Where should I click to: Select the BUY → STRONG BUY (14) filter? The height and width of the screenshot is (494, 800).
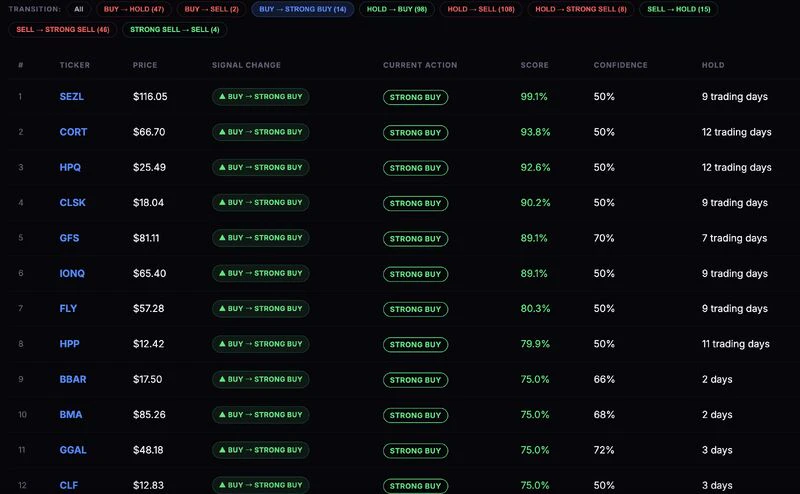tap(303, 9)
